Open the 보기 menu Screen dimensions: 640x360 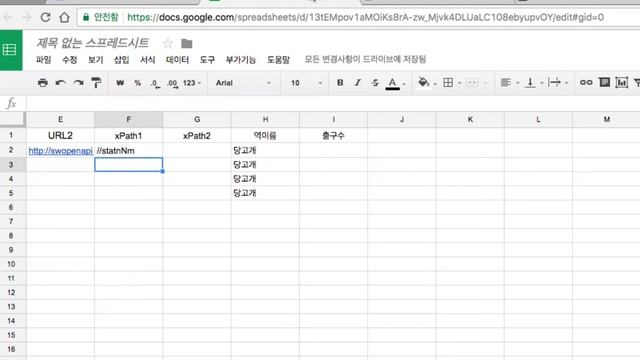pos(96,60)
